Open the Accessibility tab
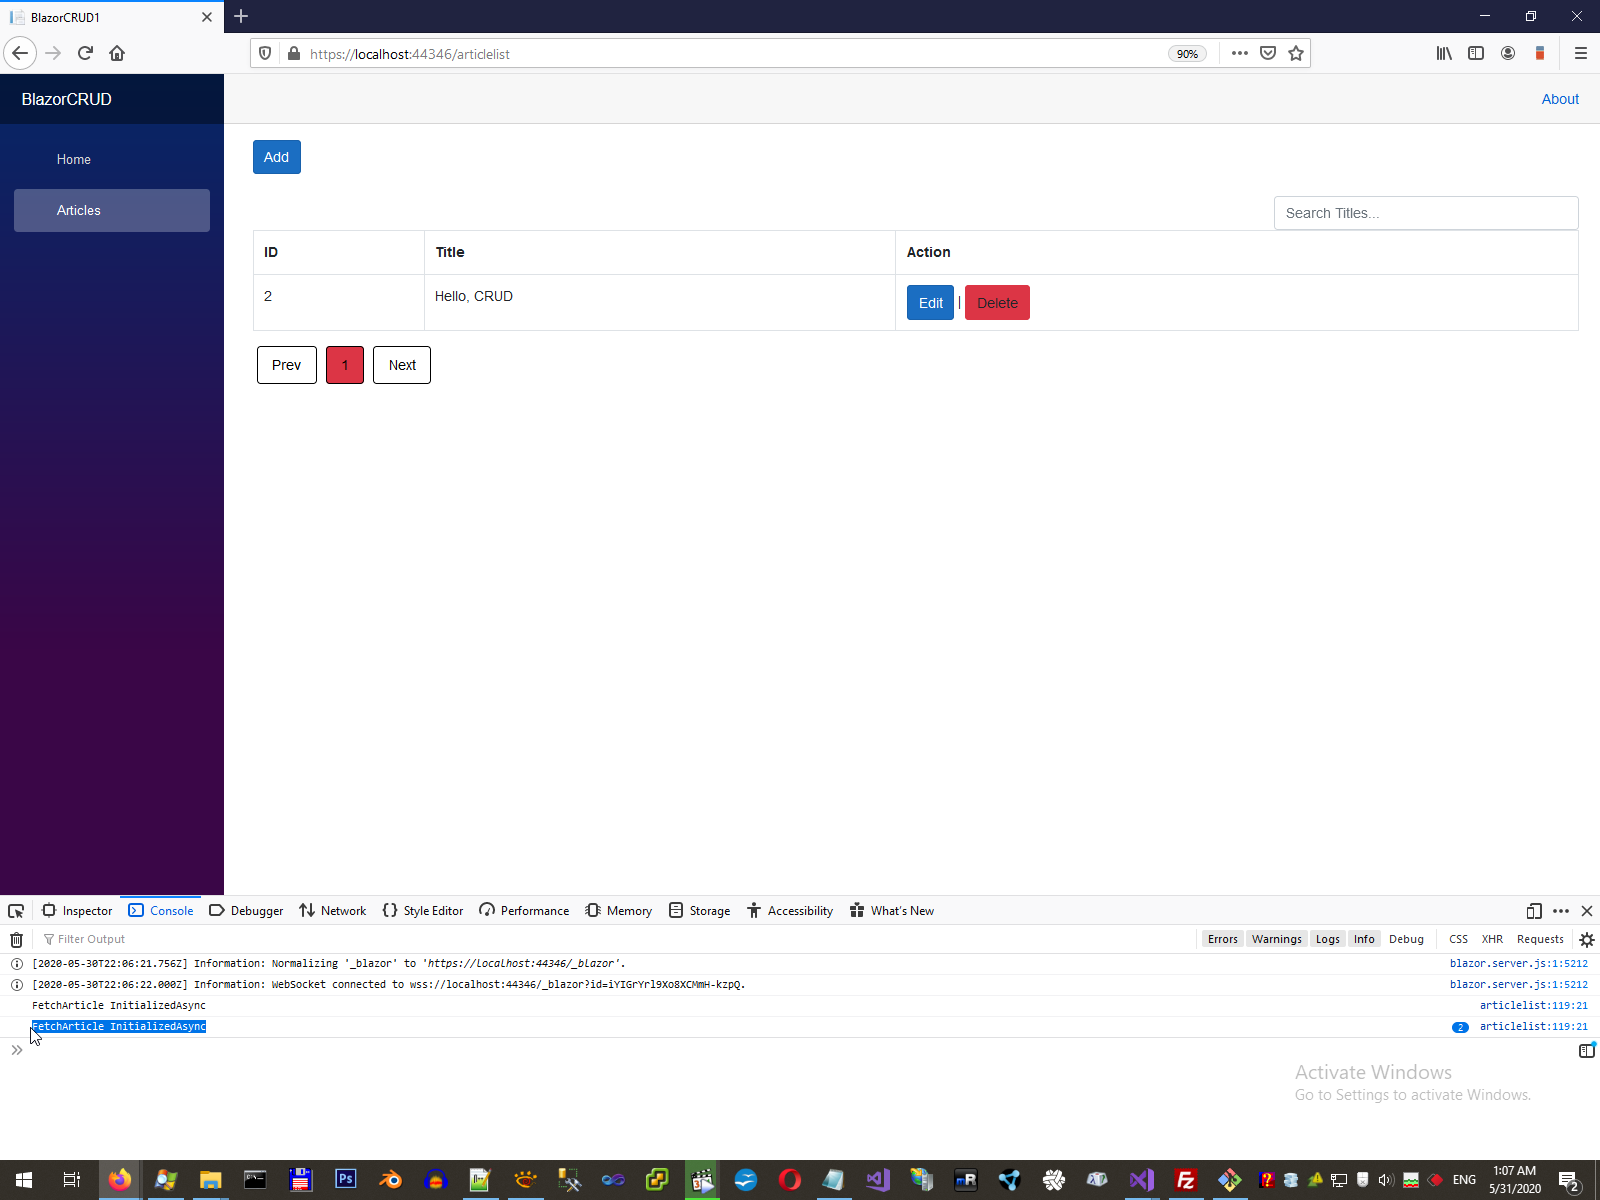 click(790, 911)
